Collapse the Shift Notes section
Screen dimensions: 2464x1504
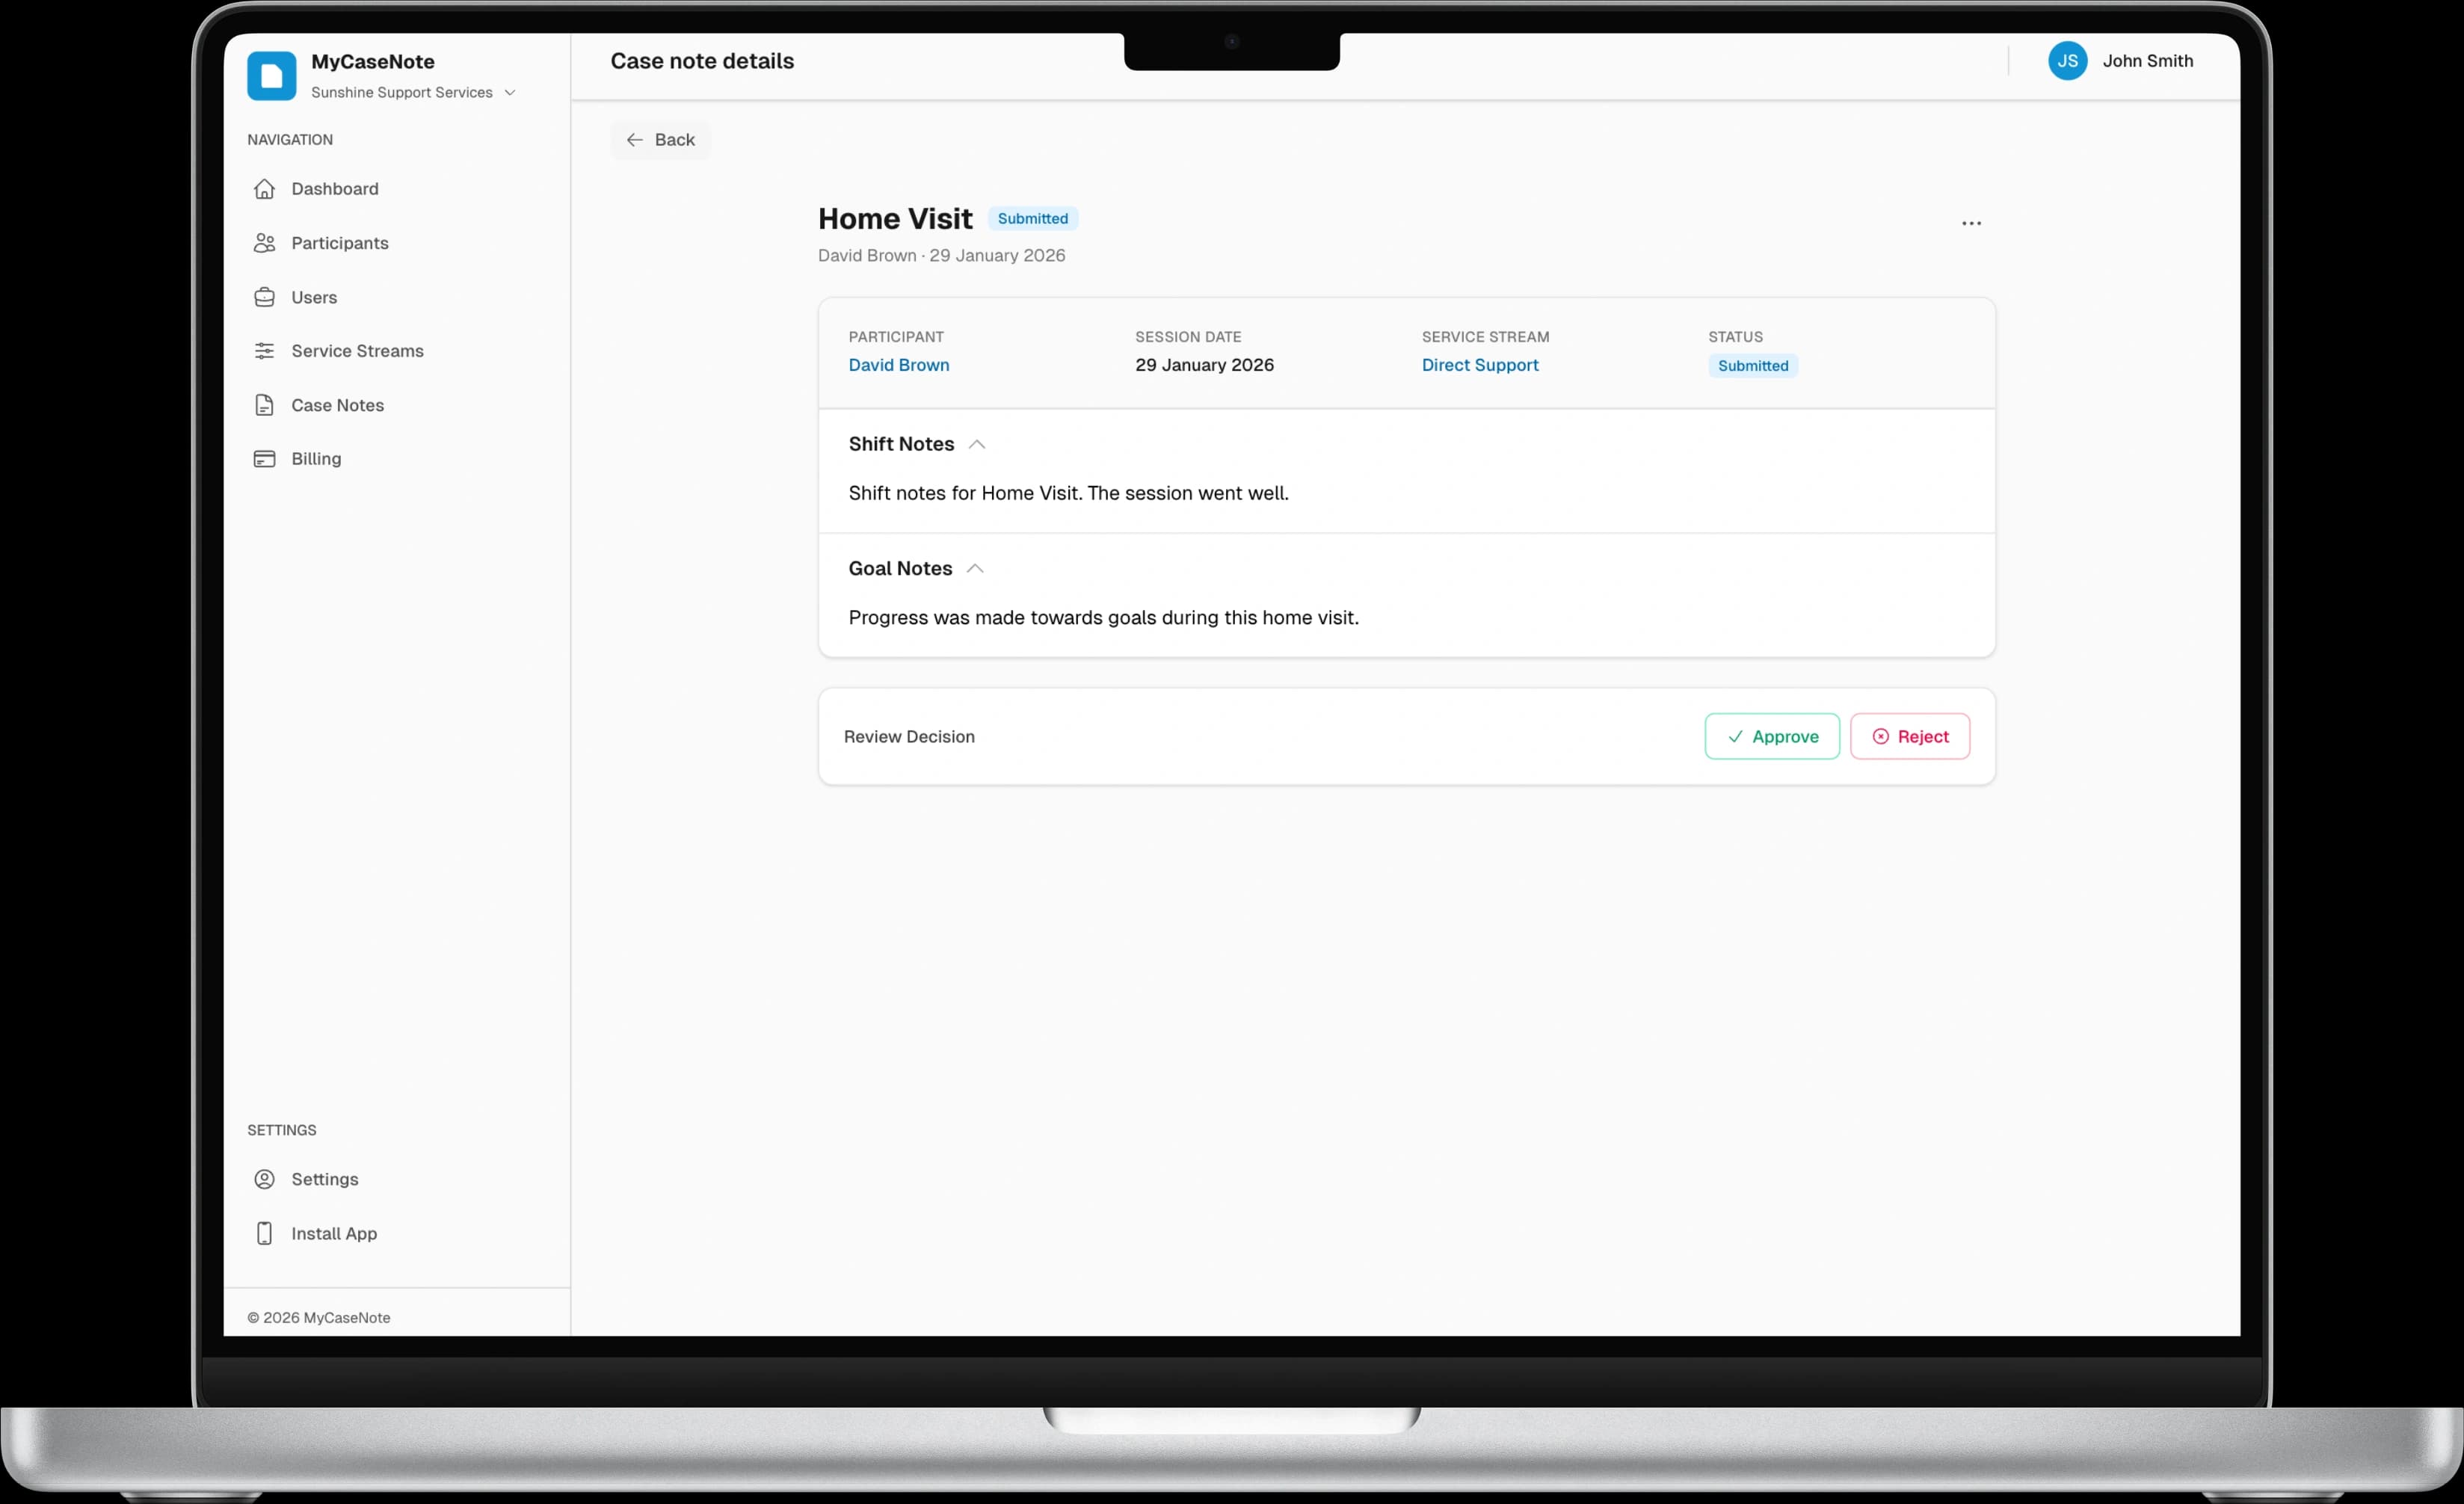point(977,444)
